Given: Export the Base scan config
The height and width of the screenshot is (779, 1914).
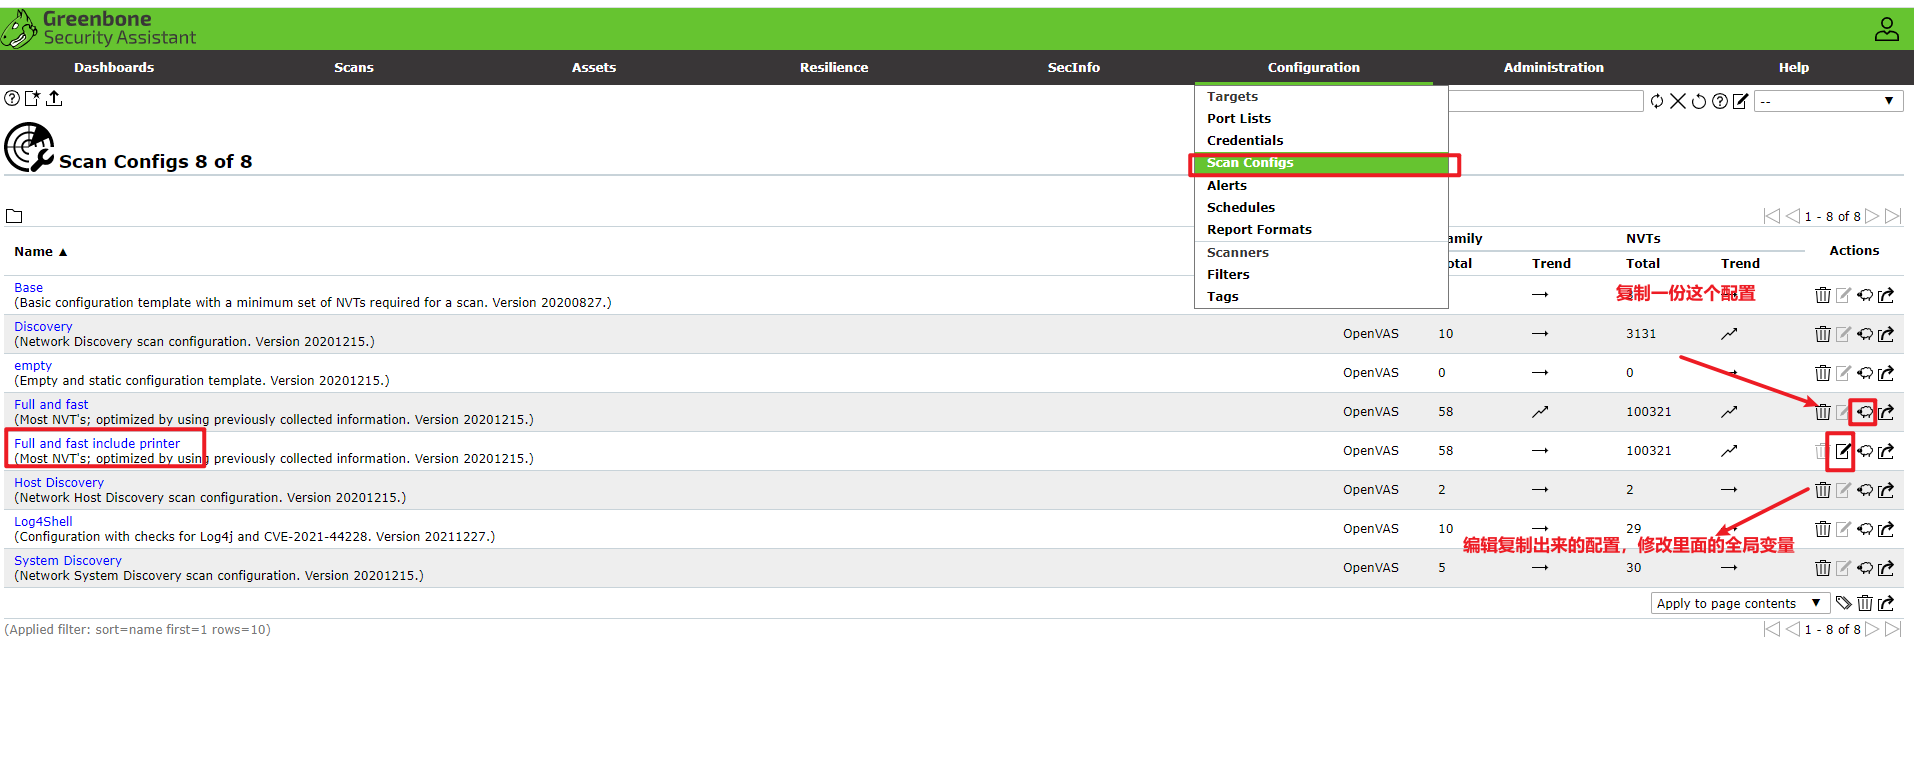Looking at the screenshot, I should pos(1886,295).
